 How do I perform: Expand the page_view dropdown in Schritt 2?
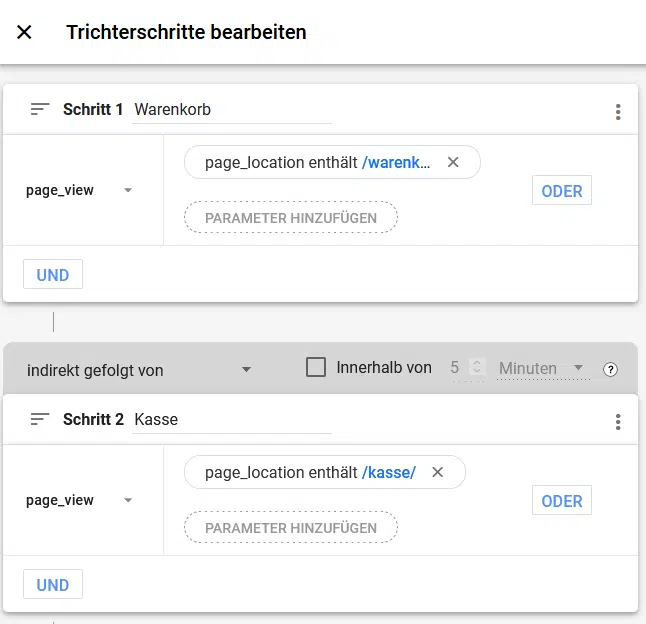79,500
